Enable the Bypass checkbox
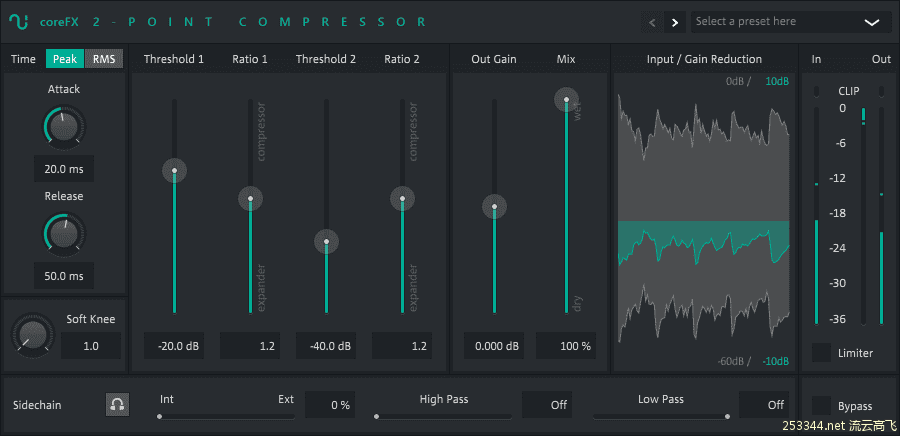The image size is (900, 436). click(821, 406)
